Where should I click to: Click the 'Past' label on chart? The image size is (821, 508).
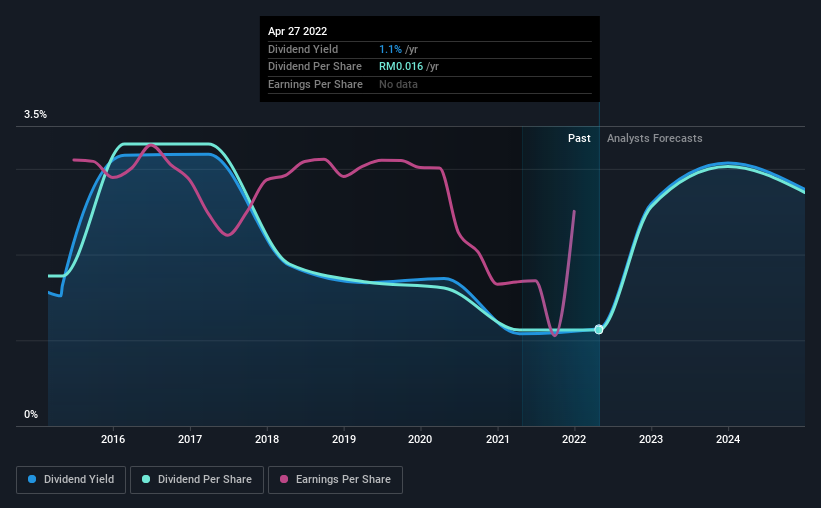coord(579,138)
